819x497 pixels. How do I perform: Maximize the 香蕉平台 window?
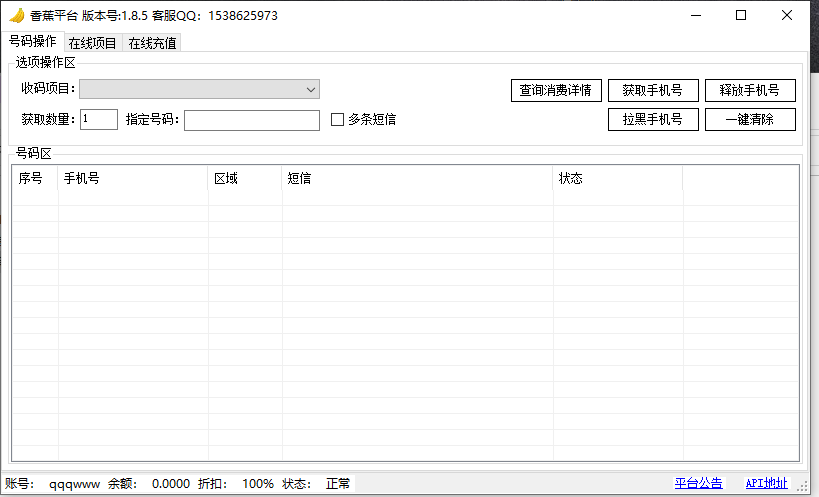(741, 16)
